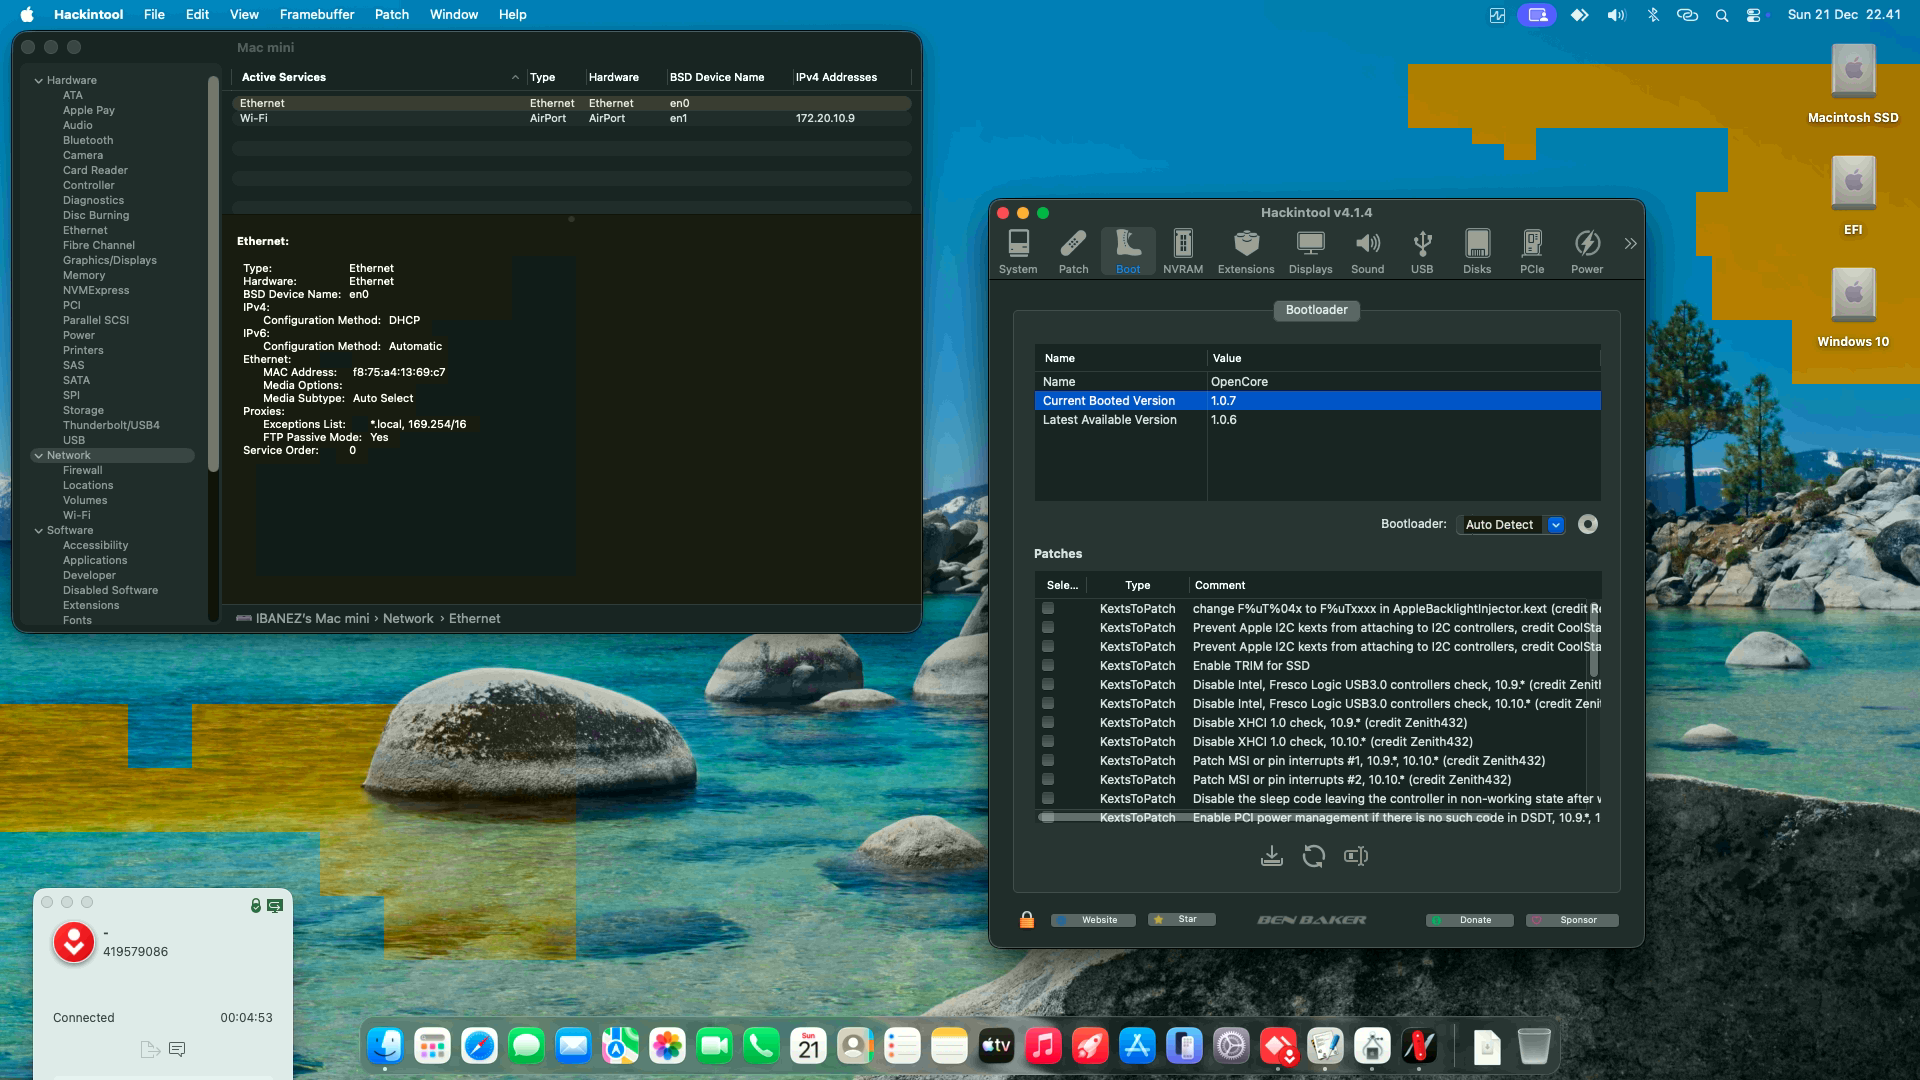Open the System tab in Hackintool
Image resolution: width=1920 pixels, height=1080 pixels.
1018,251
